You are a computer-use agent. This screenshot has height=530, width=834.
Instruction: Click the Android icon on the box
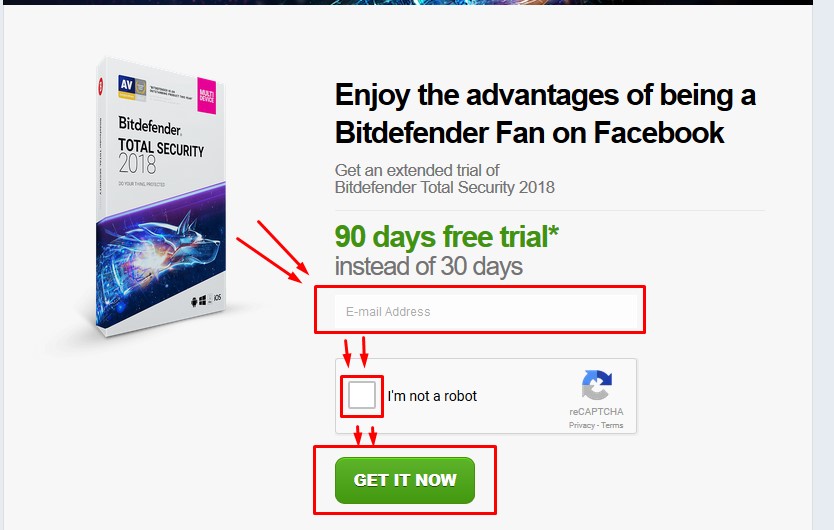click(x=194, y=302)
